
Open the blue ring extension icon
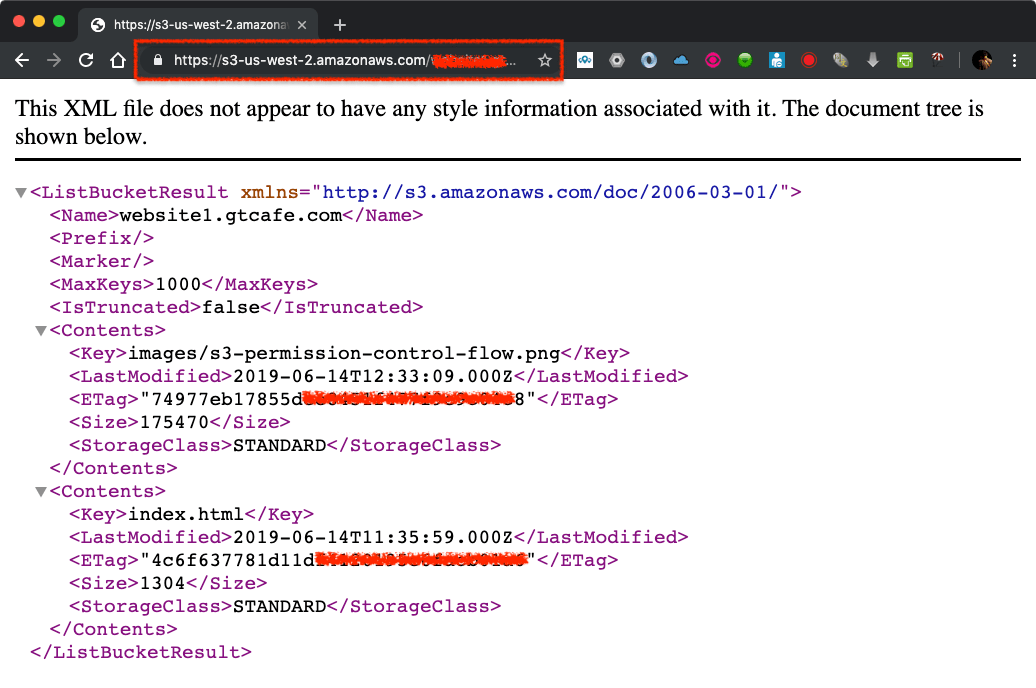649,60
